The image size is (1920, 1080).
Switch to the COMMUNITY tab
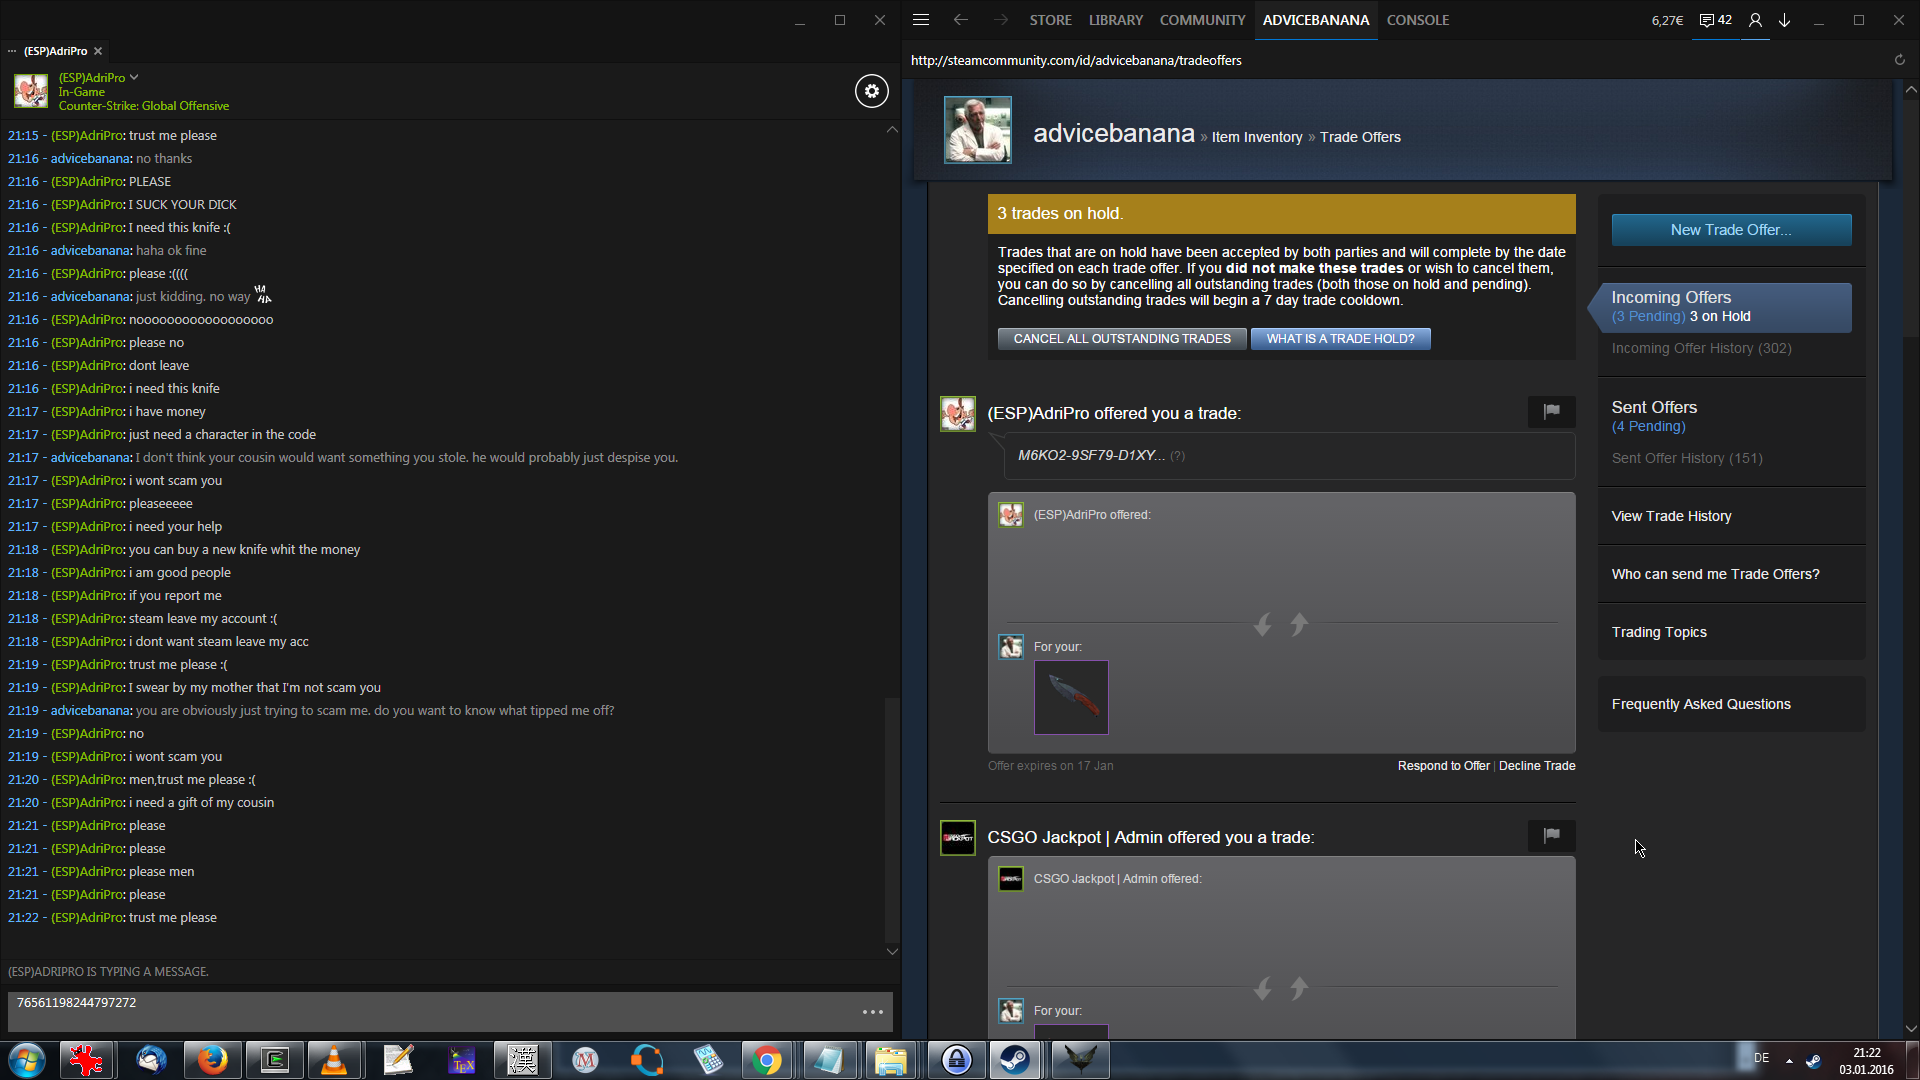click(x=1202, y=20)
